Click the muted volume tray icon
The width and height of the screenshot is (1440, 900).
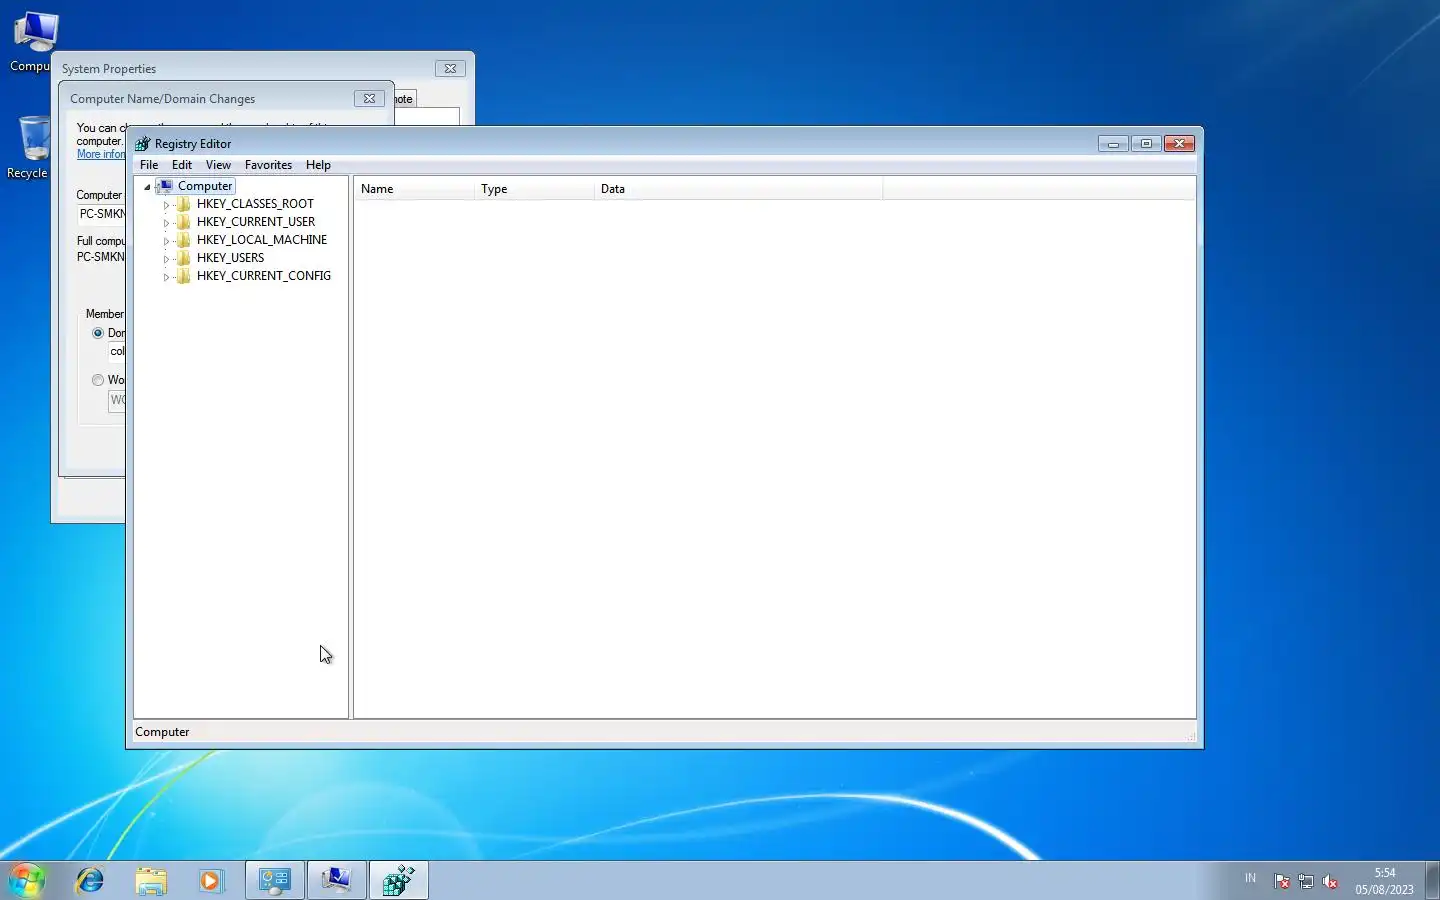[1330, 881]
